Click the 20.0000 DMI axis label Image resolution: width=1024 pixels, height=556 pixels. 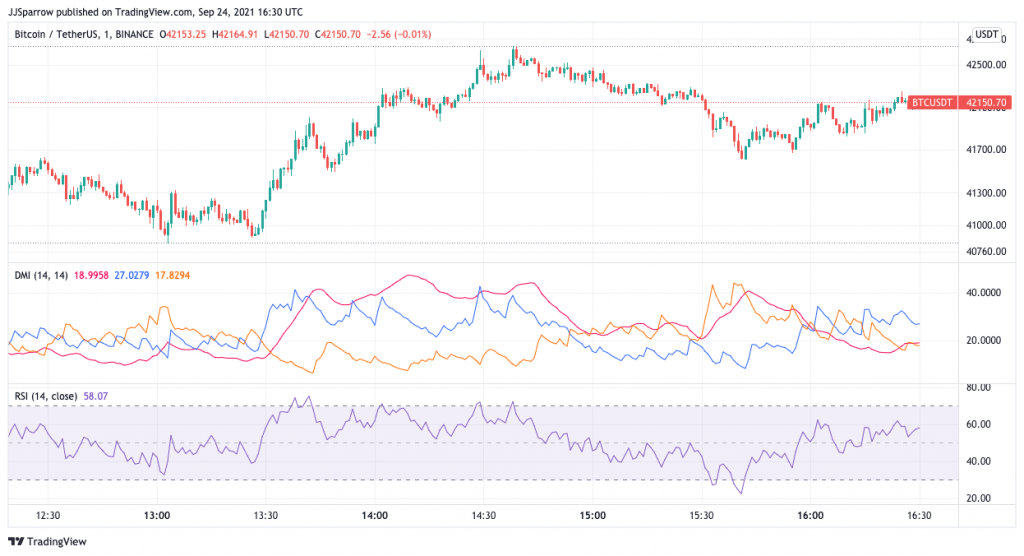(984, 340)
